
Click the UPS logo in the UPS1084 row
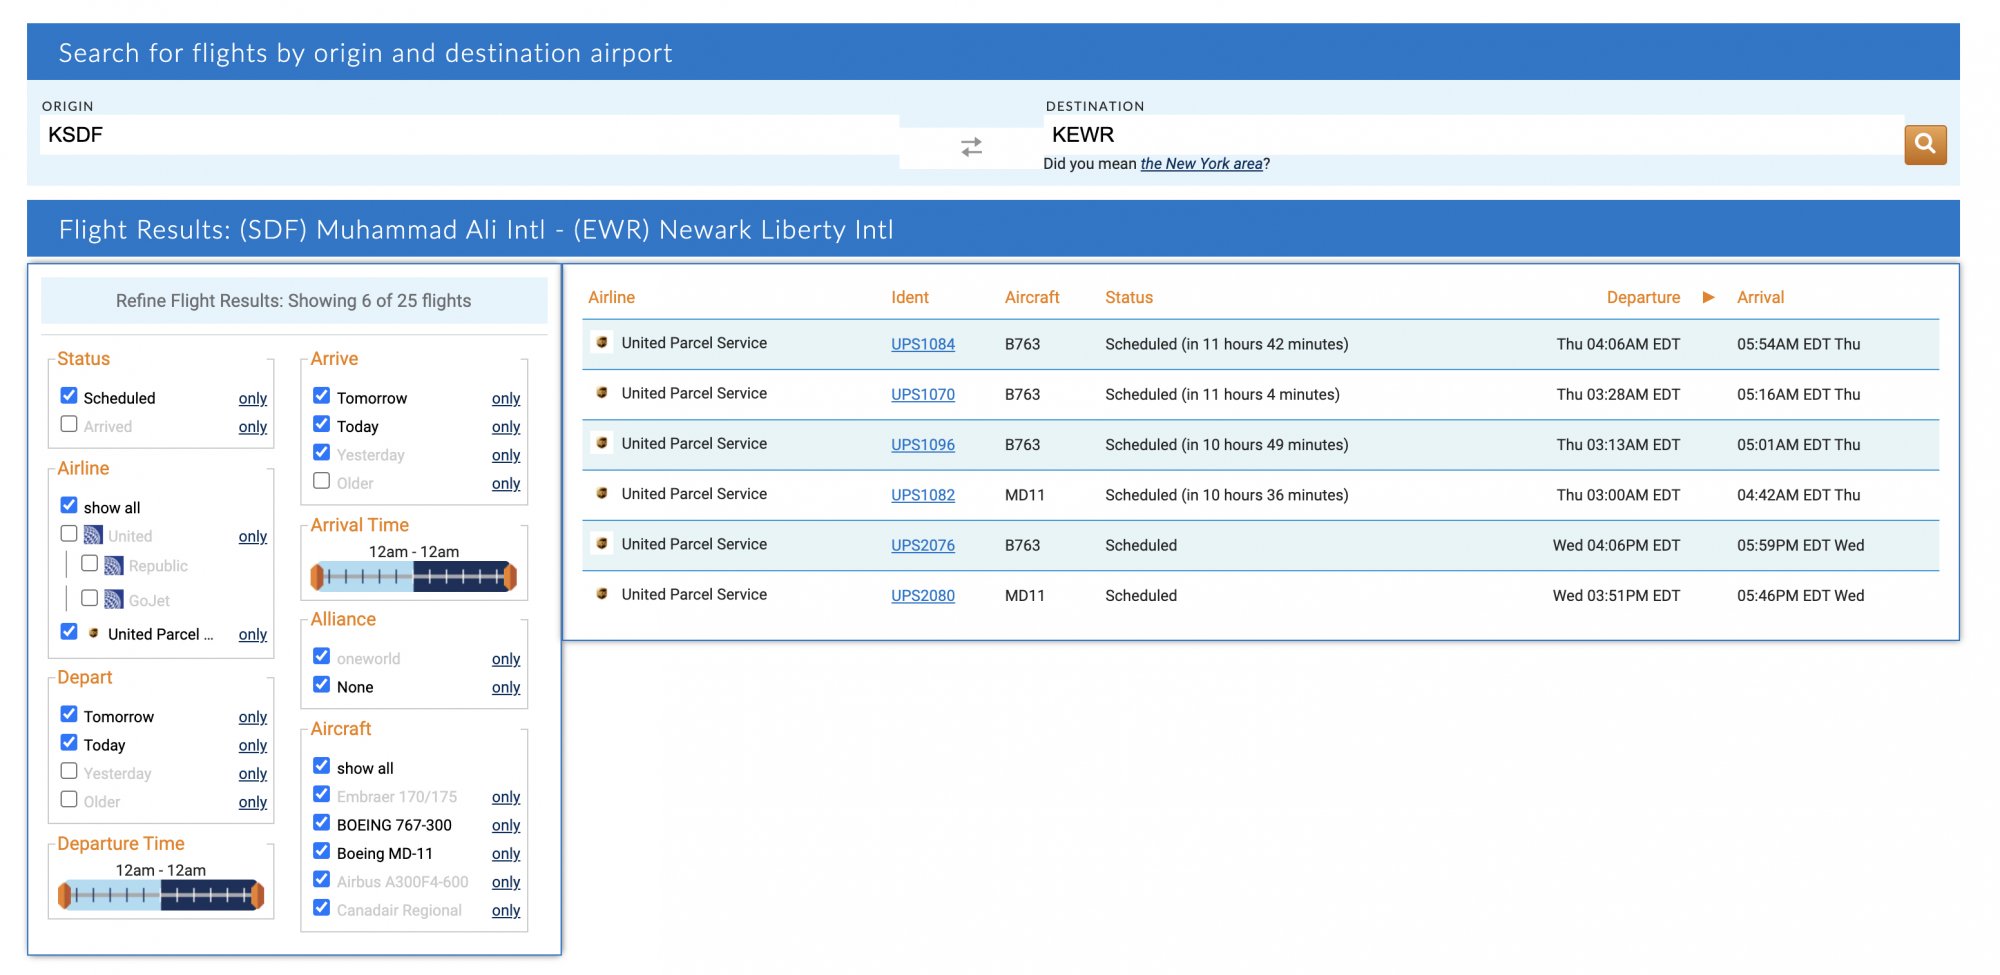pos(602,342)
